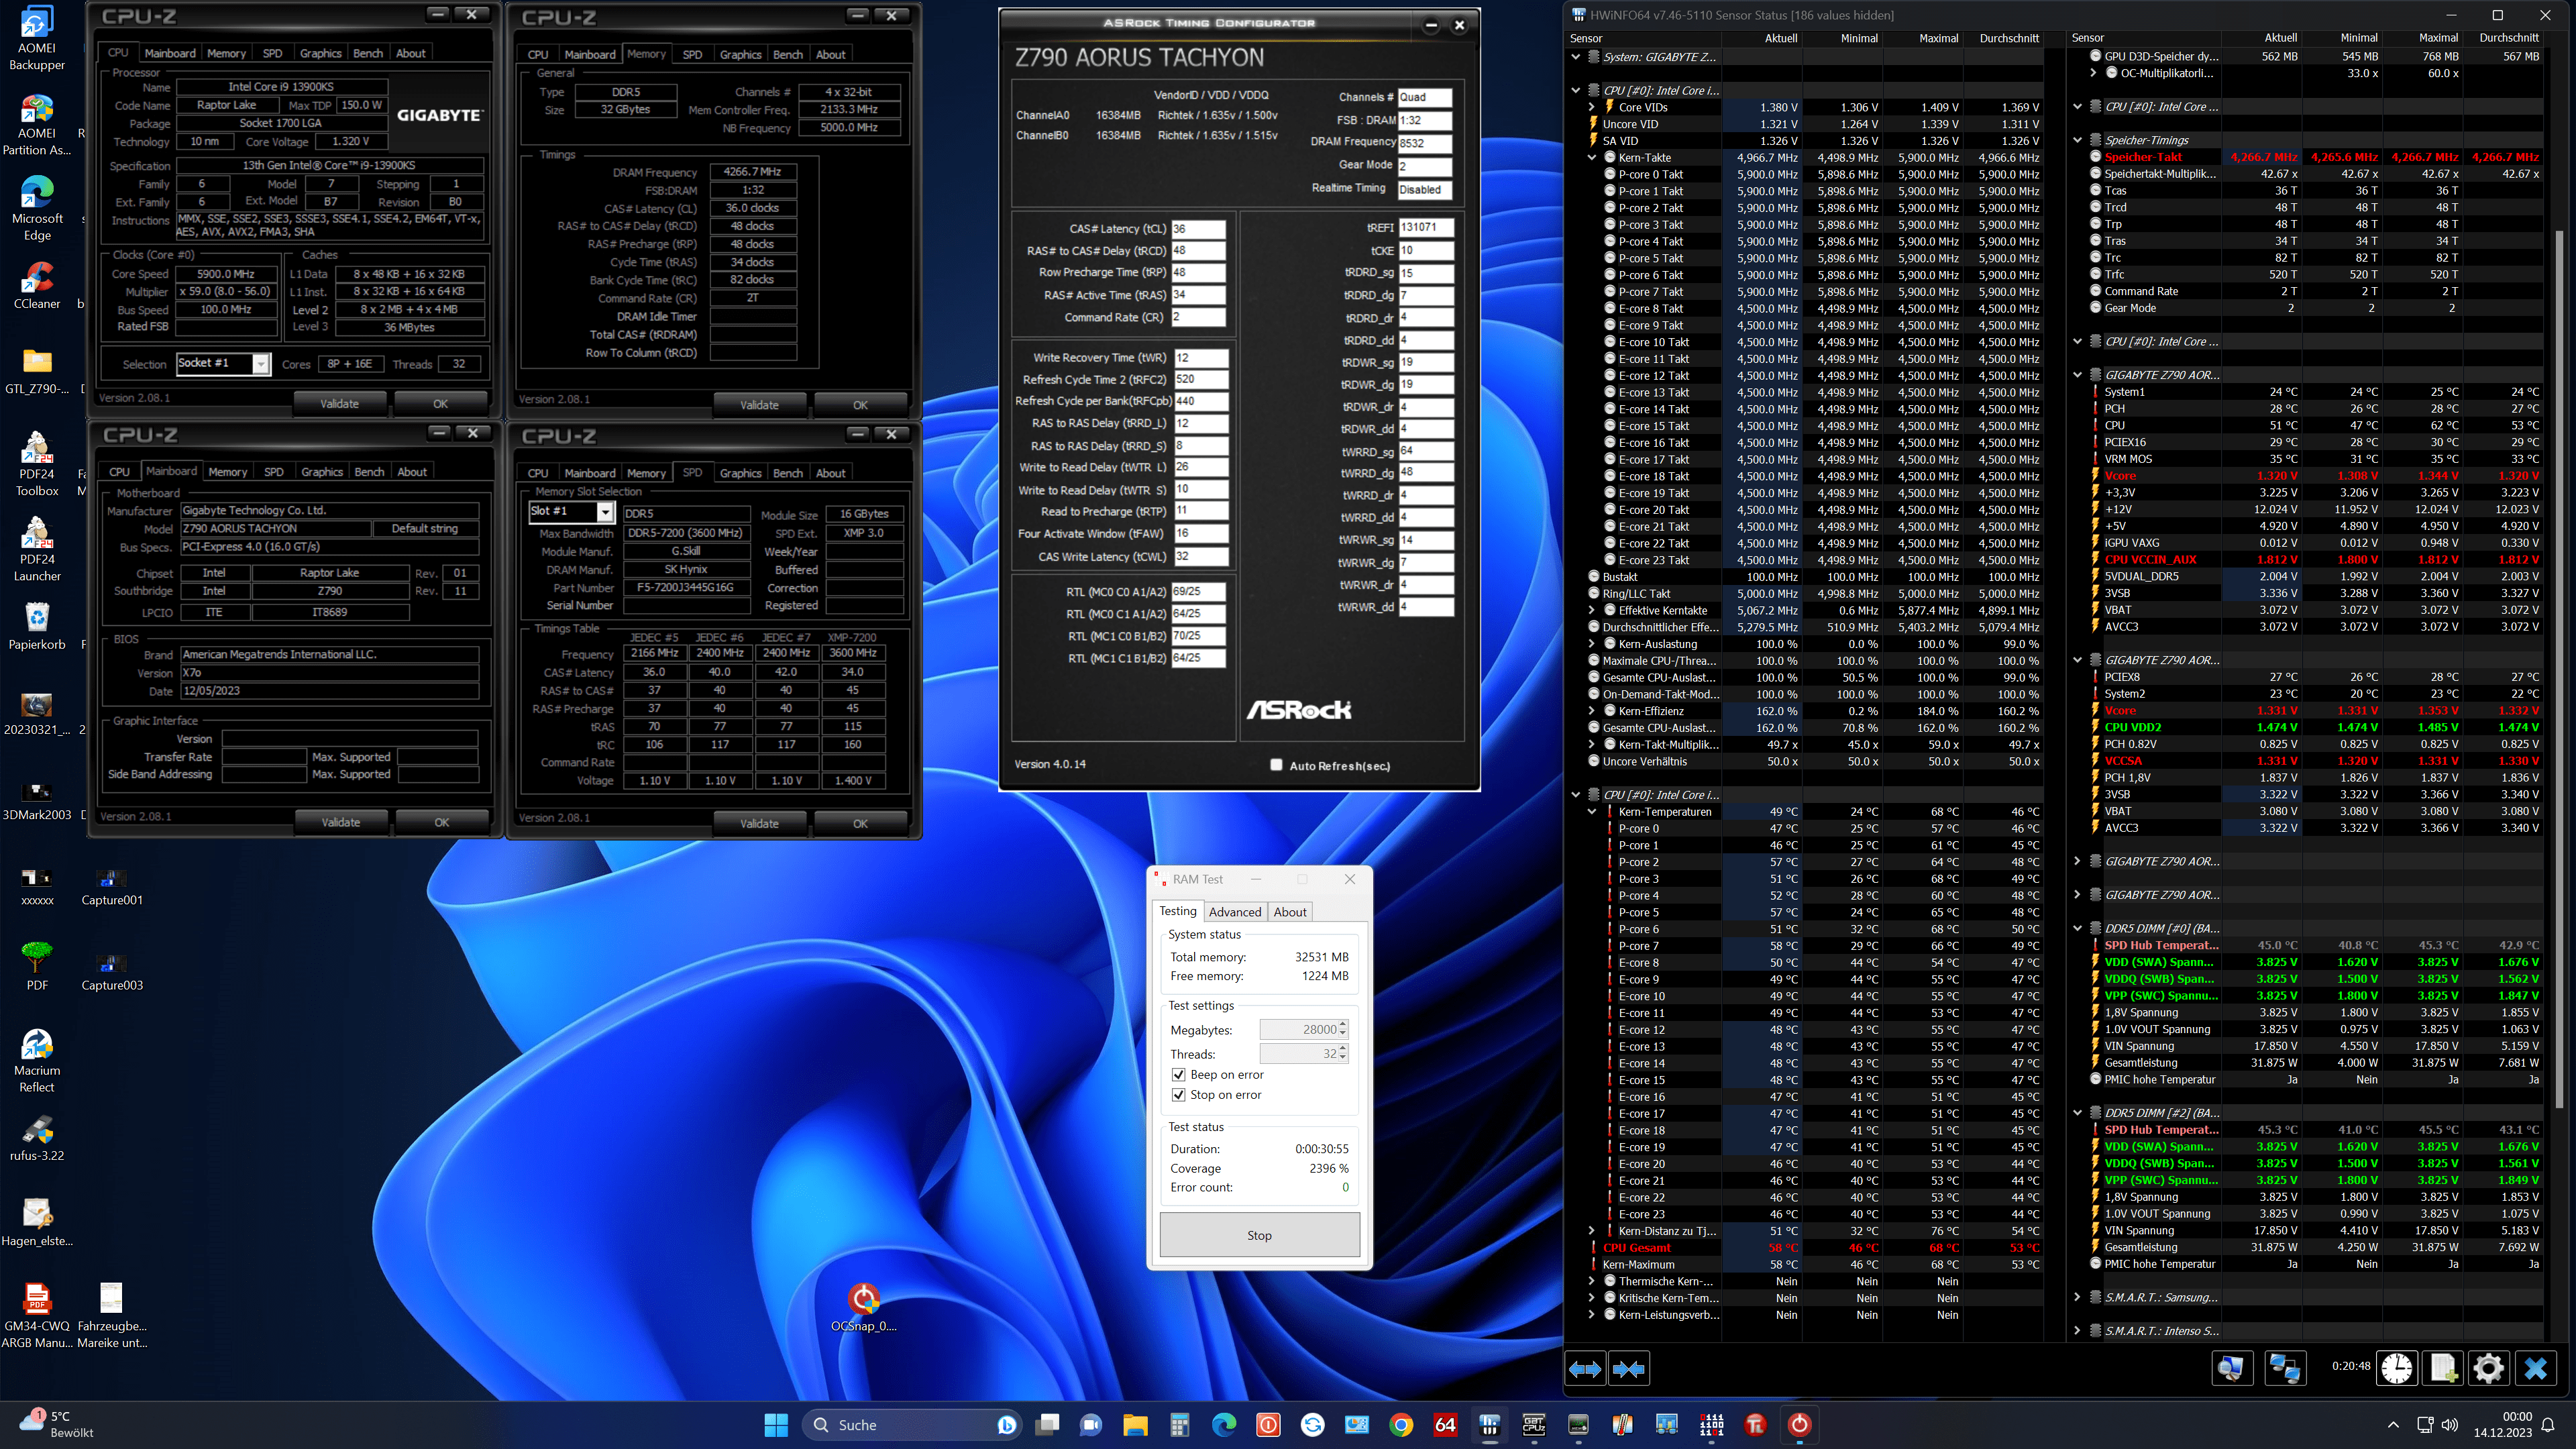Open Socket #1 selection dropdown
The image size is (2576, 1449).
click(260, 364)
